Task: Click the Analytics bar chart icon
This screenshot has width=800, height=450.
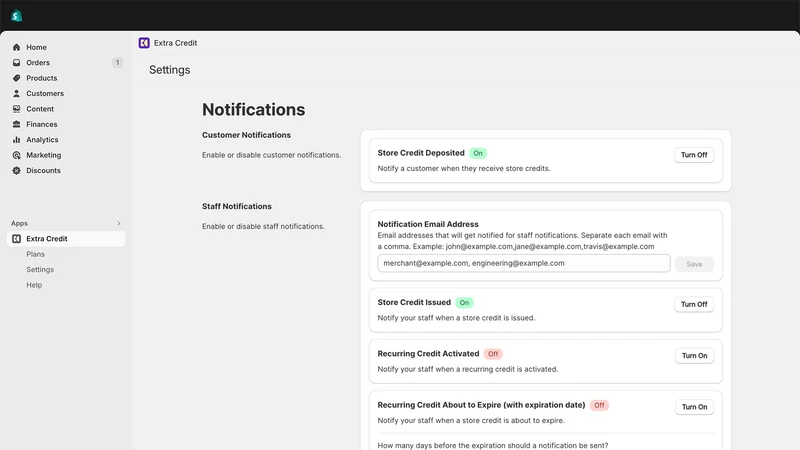Action: pos(16,139)
